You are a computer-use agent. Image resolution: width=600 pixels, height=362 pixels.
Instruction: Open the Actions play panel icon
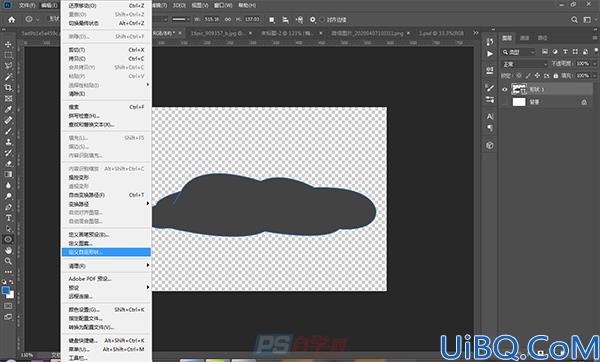[490, 54]
